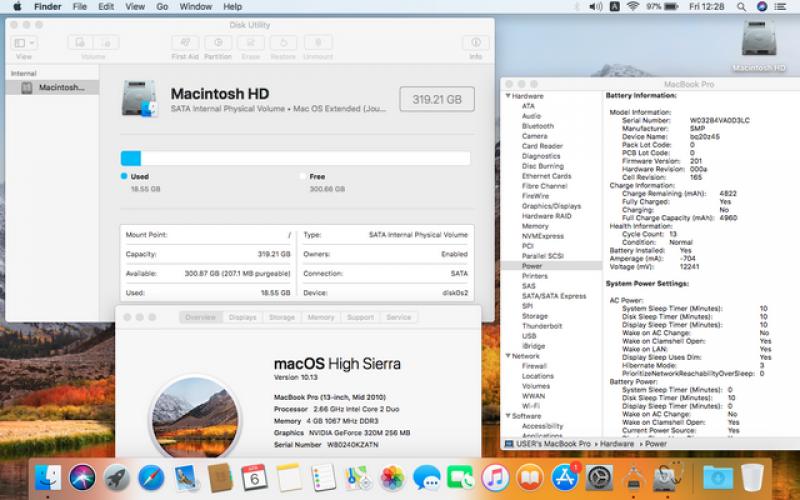Open iTunes from the Dock
The image size is (800, 500).
click(495, 479)
